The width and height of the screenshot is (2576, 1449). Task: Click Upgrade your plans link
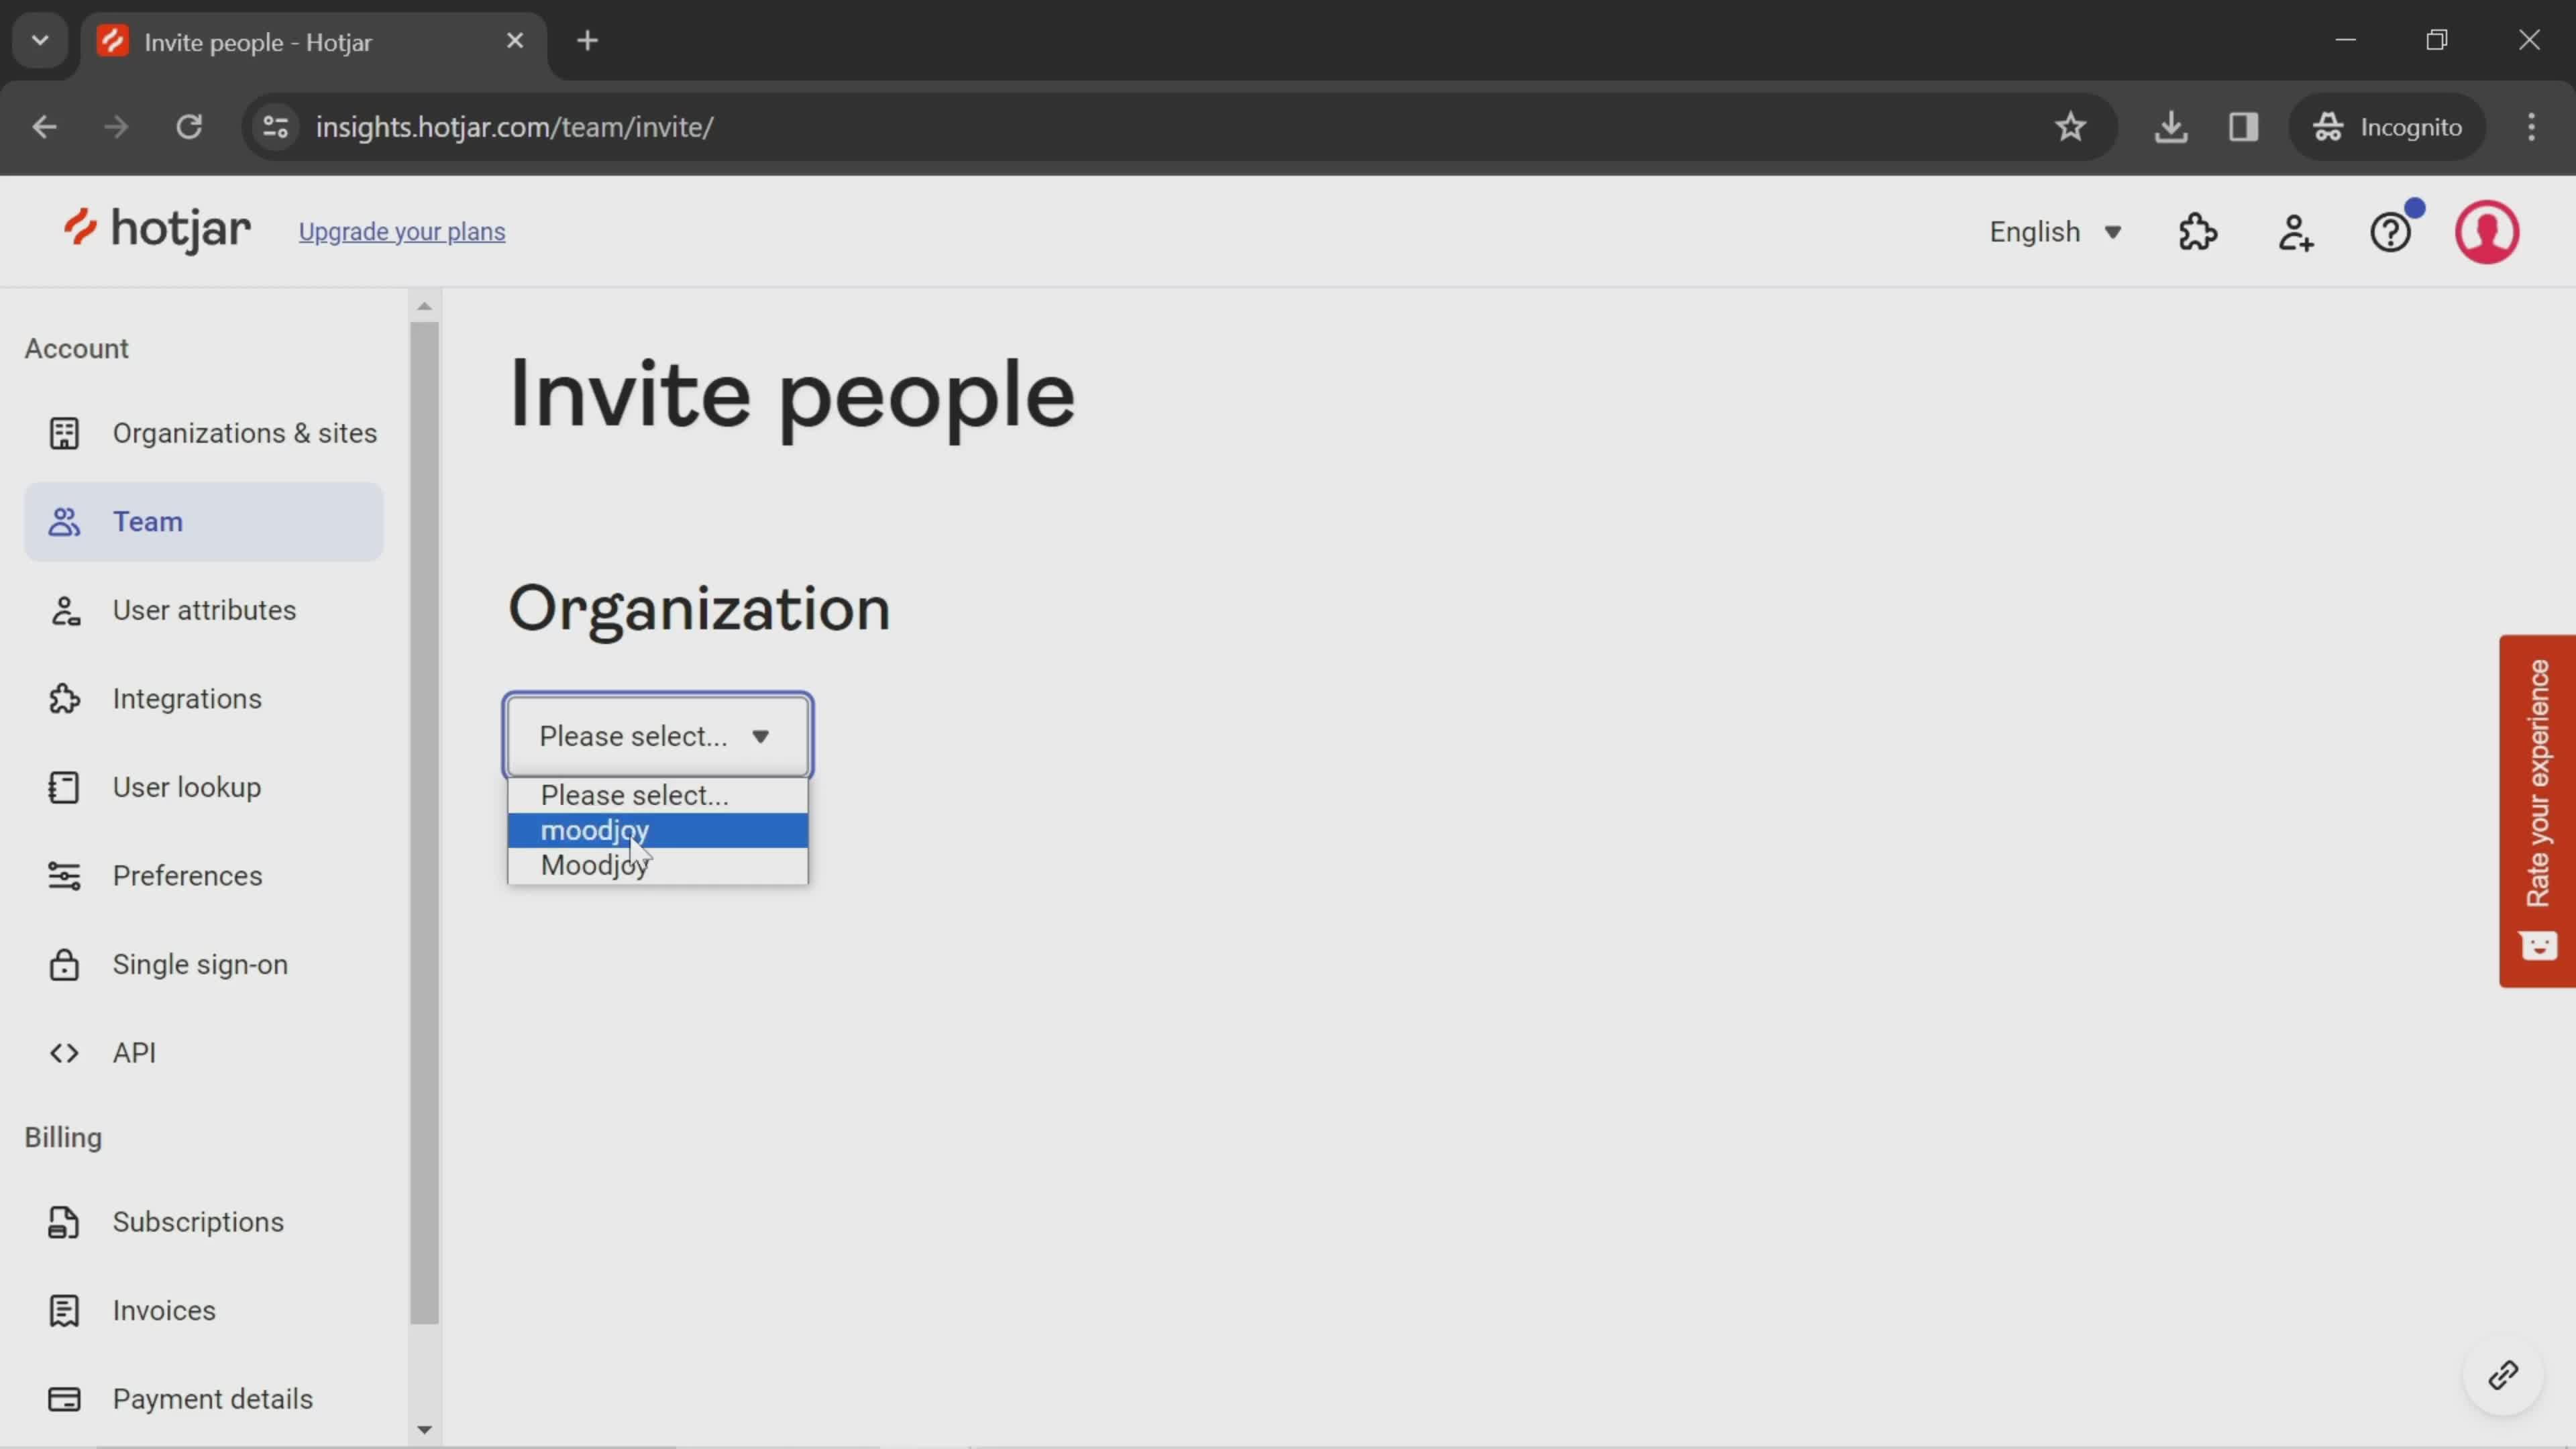point(403,231)
